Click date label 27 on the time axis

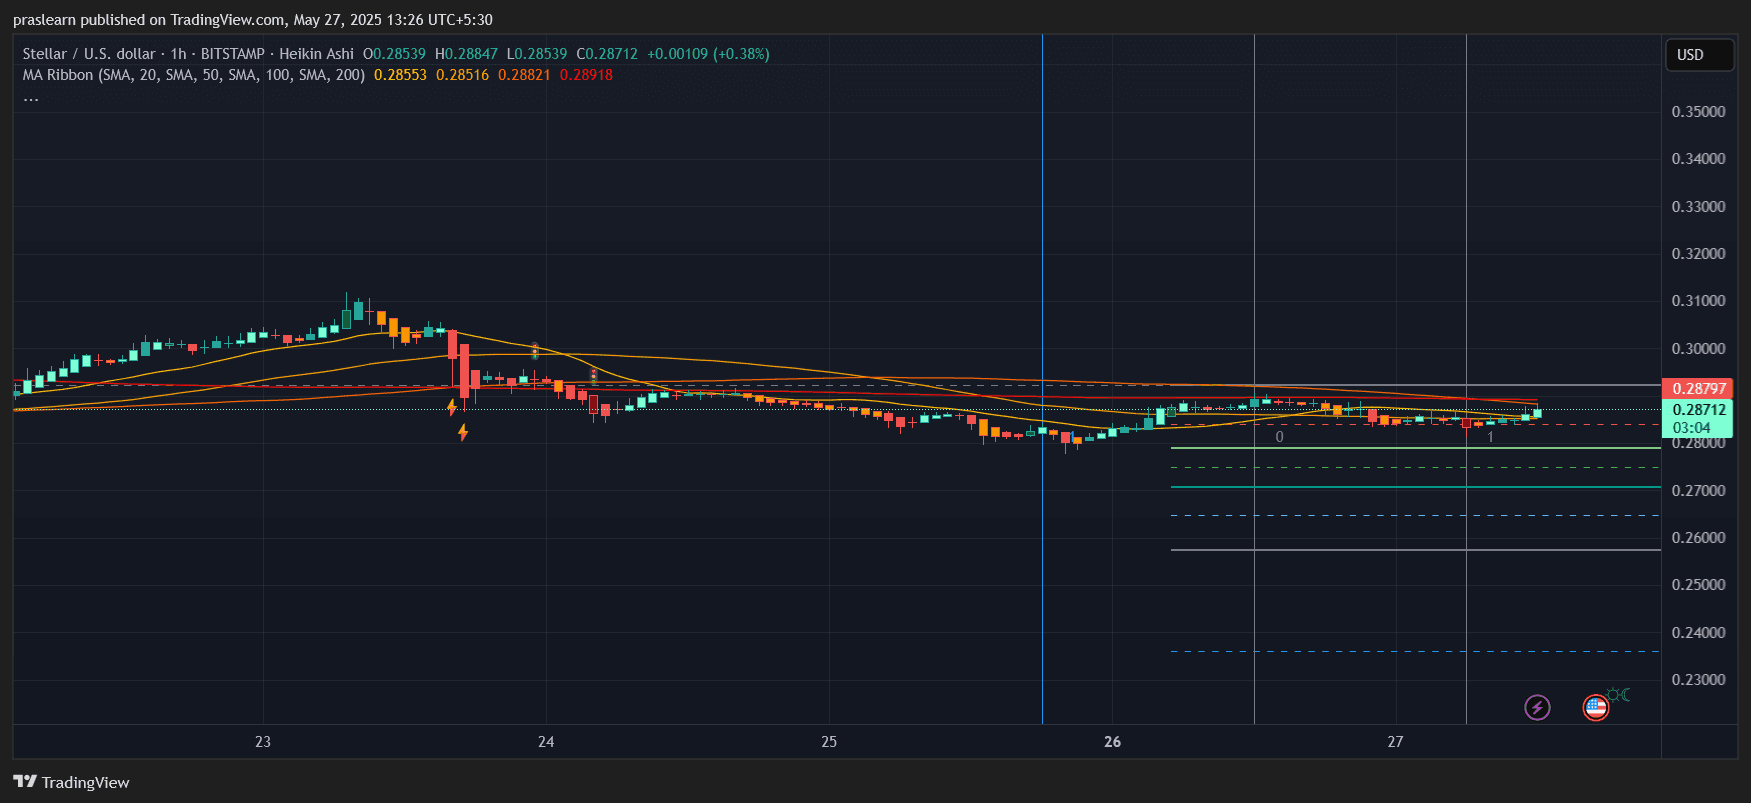pyautogui.click(x=1395, y=742)
